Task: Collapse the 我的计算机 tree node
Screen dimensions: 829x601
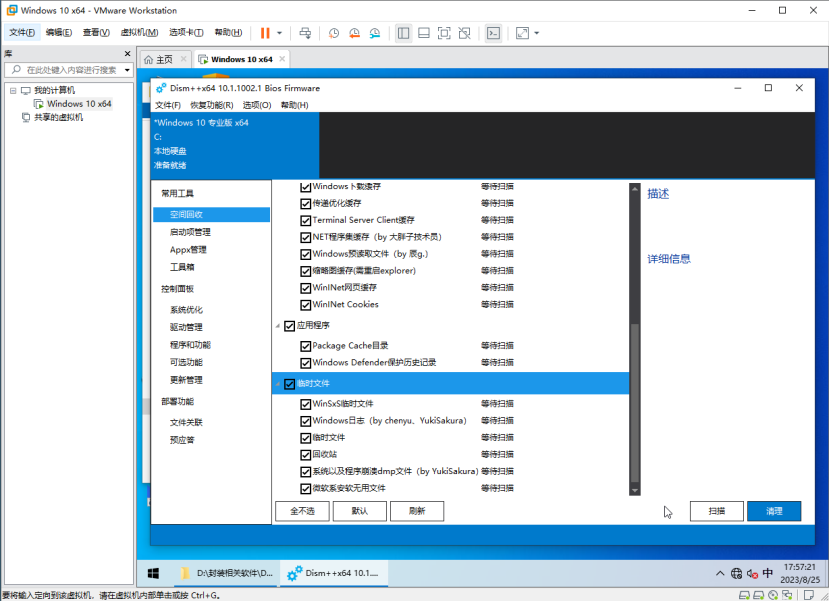Action: pyautogui.click(x=13, y=90)
